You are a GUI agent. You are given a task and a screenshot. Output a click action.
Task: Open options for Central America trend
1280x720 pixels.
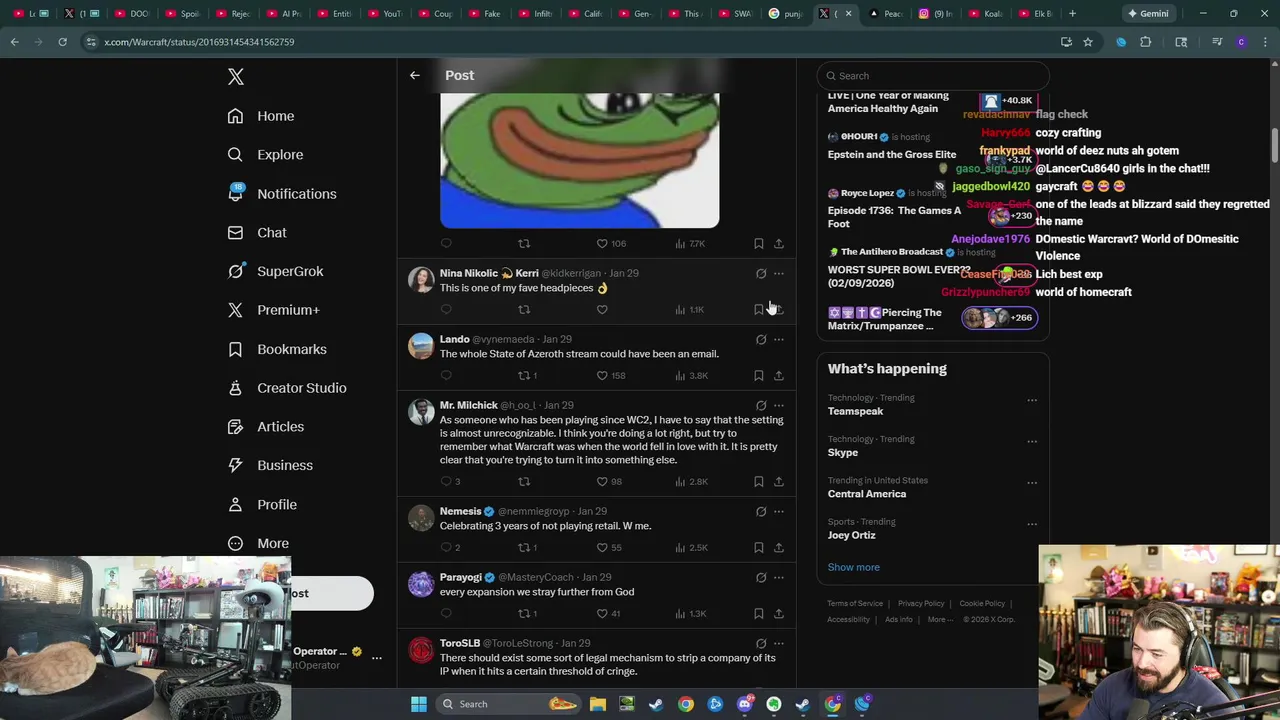(1032, 482)
